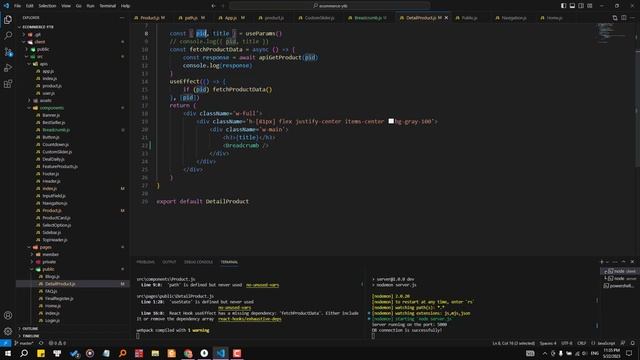
Task: Toggle the primary sidebar layout icon
Action: [563, 6]
